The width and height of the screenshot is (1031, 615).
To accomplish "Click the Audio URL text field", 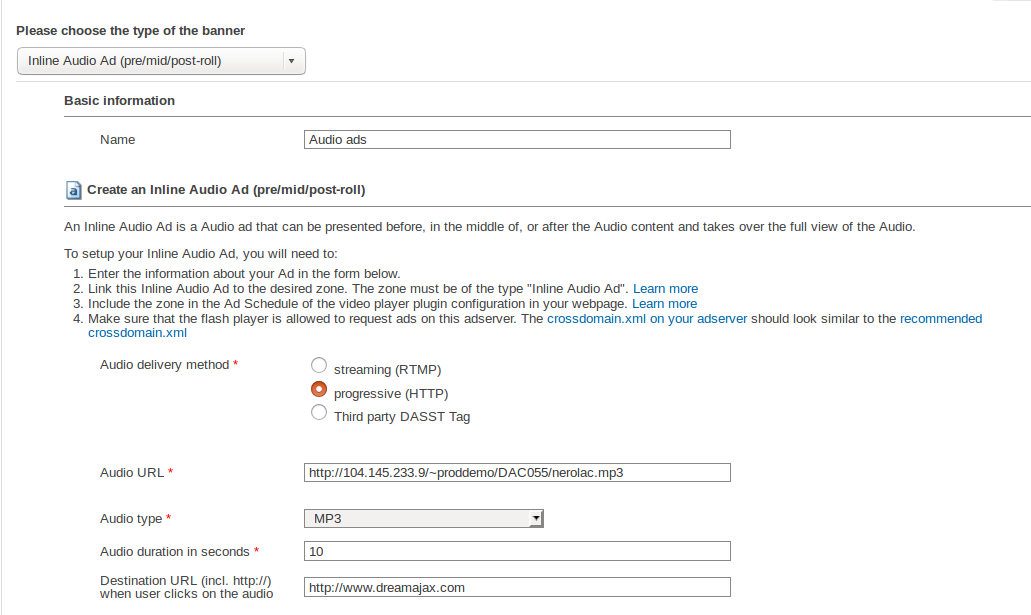I will tap(516, 472).
